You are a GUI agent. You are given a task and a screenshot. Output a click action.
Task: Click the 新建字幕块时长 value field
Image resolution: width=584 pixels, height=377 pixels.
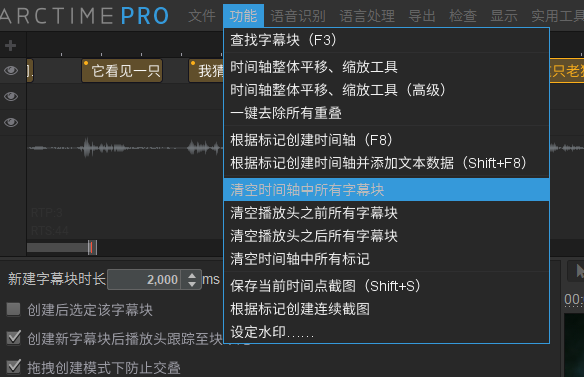click(x=144, y=279)
